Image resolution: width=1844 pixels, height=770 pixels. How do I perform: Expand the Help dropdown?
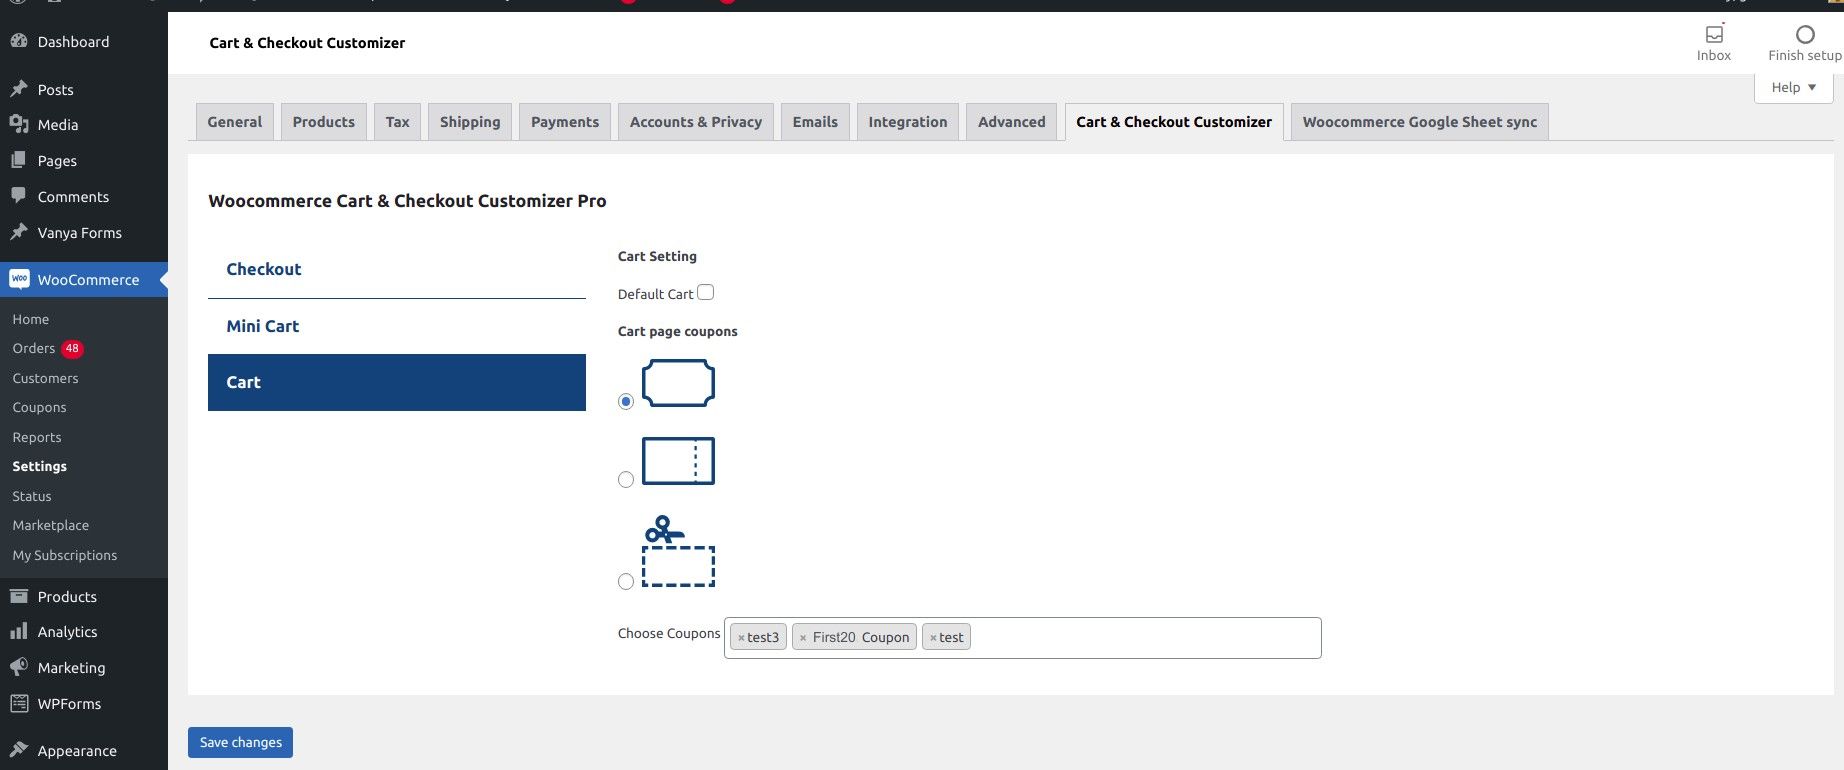coord(1793,87)
